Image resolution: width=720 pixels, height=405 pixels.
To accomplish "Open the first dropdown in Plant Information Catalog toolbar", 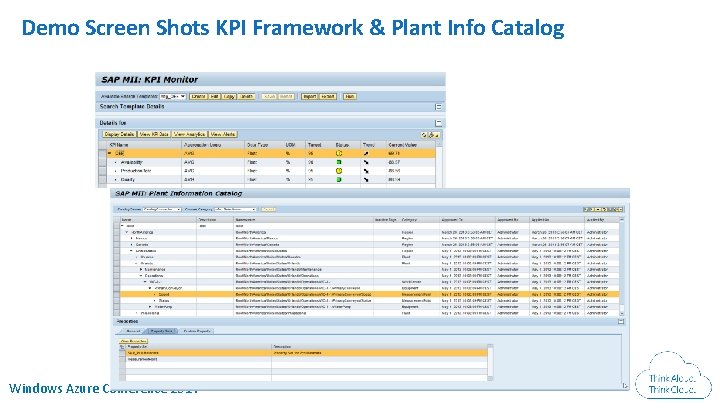I will 162,209.
